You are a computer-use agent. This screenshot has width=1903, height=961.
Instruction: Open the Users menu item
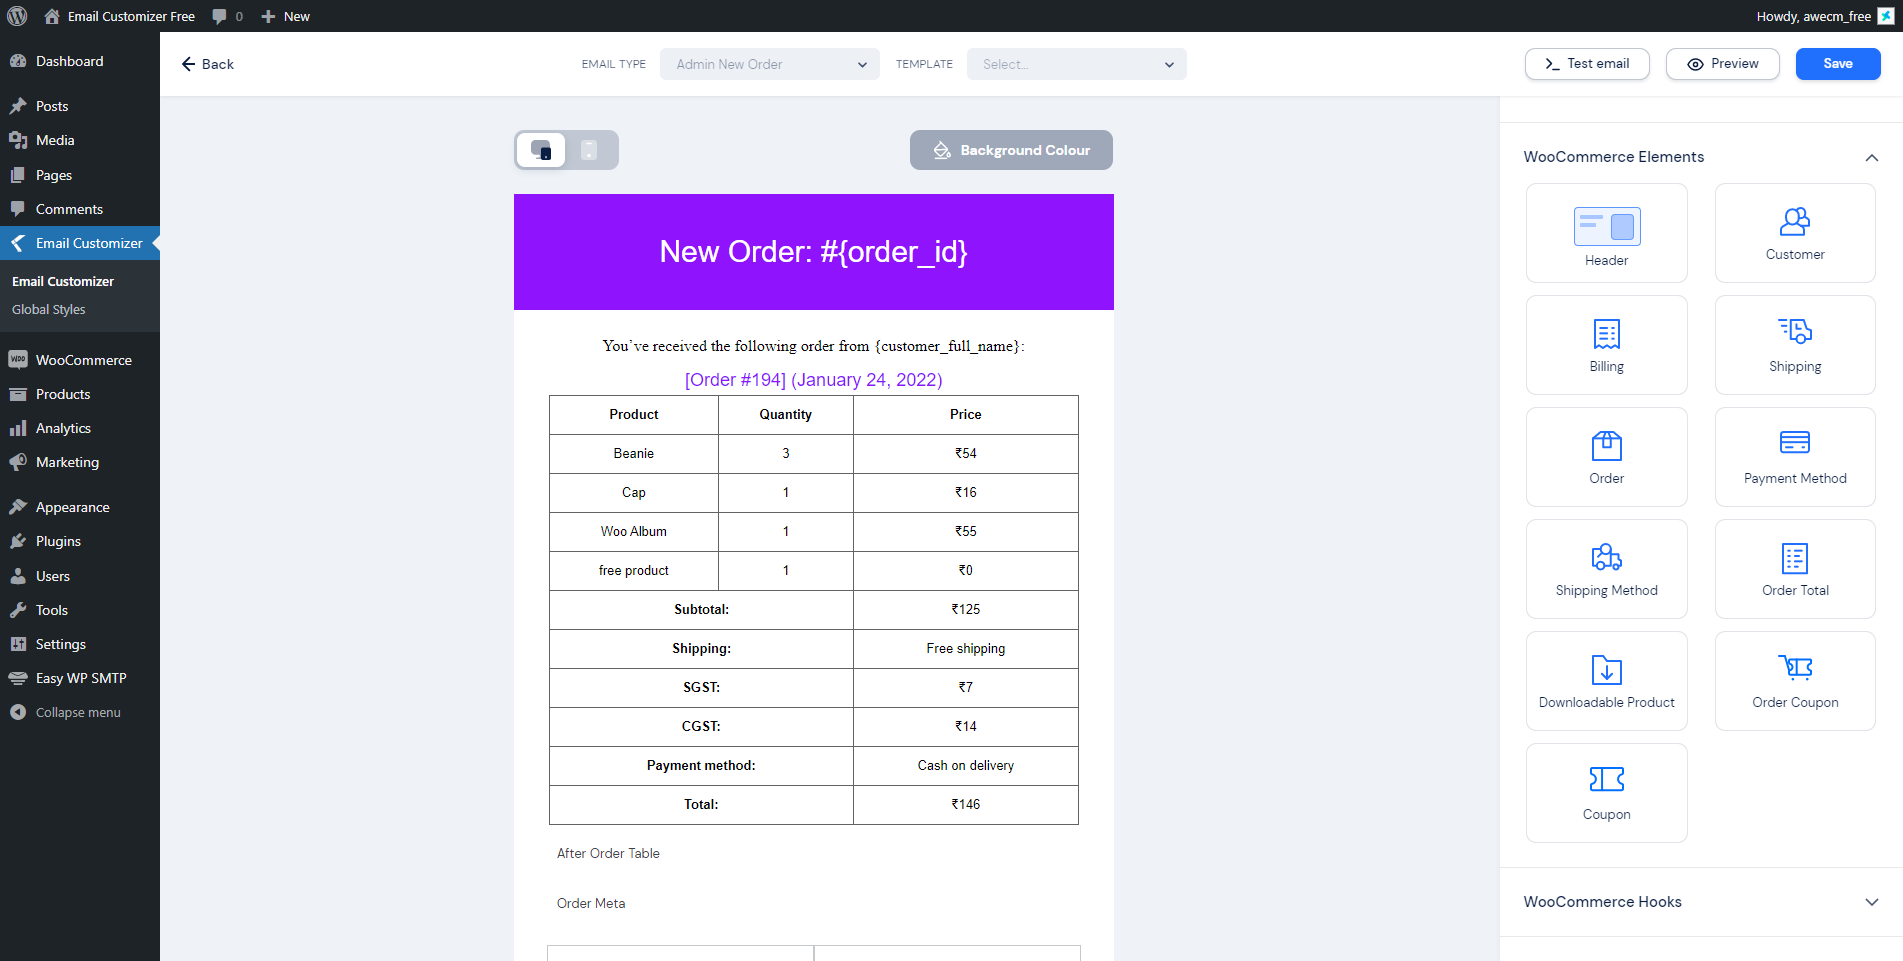80,576
